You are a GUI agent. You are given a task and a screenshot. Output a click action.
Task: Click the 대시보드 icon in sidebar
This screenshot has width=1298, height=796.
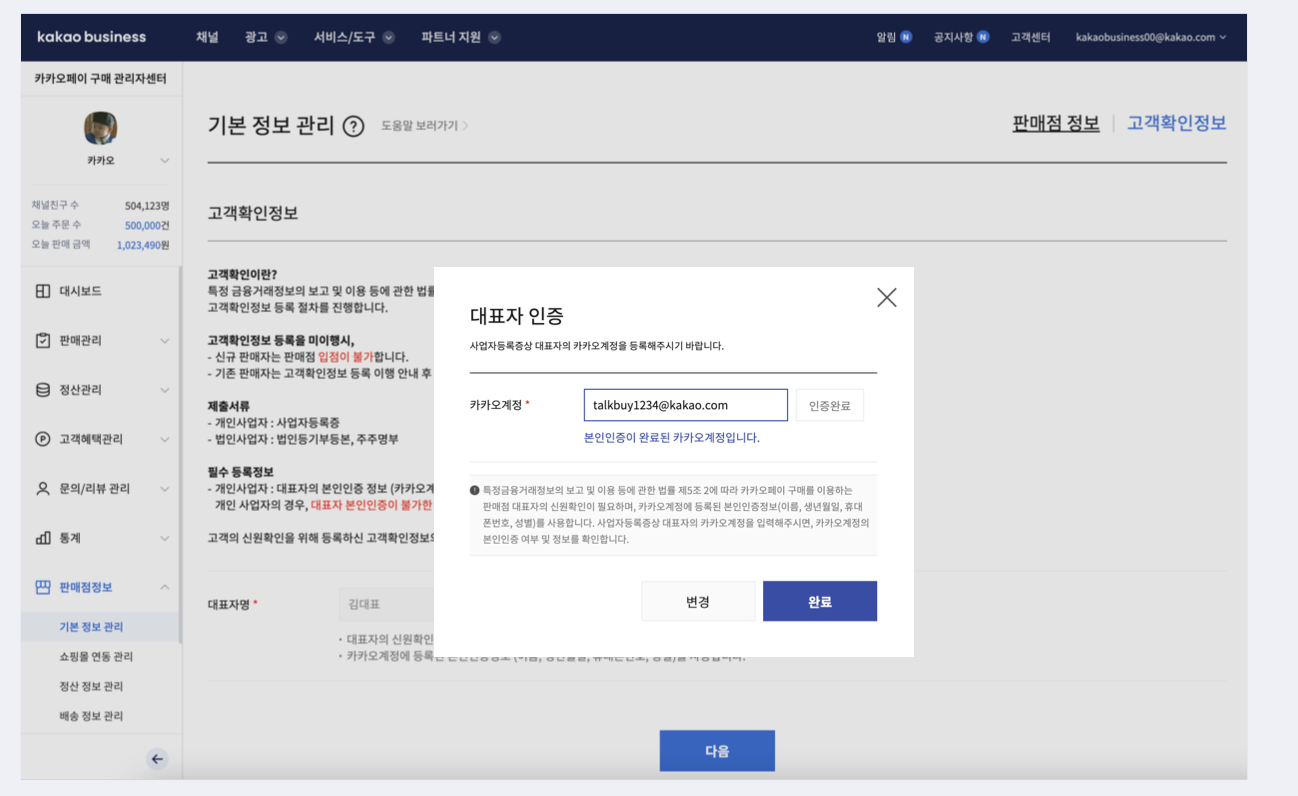[x=42, y=291]
